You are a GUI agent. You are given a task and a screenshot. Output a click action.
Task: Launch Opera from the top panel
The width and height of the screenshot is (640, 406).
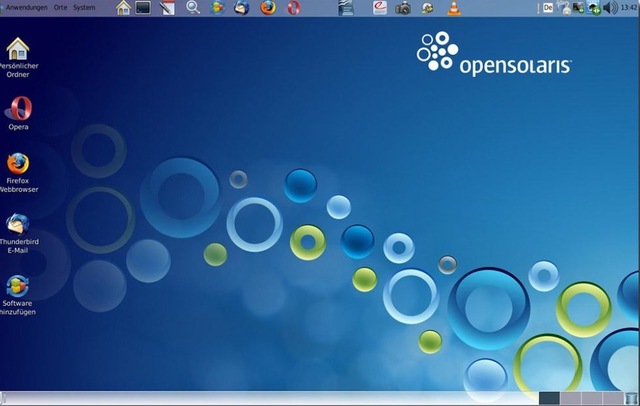tap(293, 8)
